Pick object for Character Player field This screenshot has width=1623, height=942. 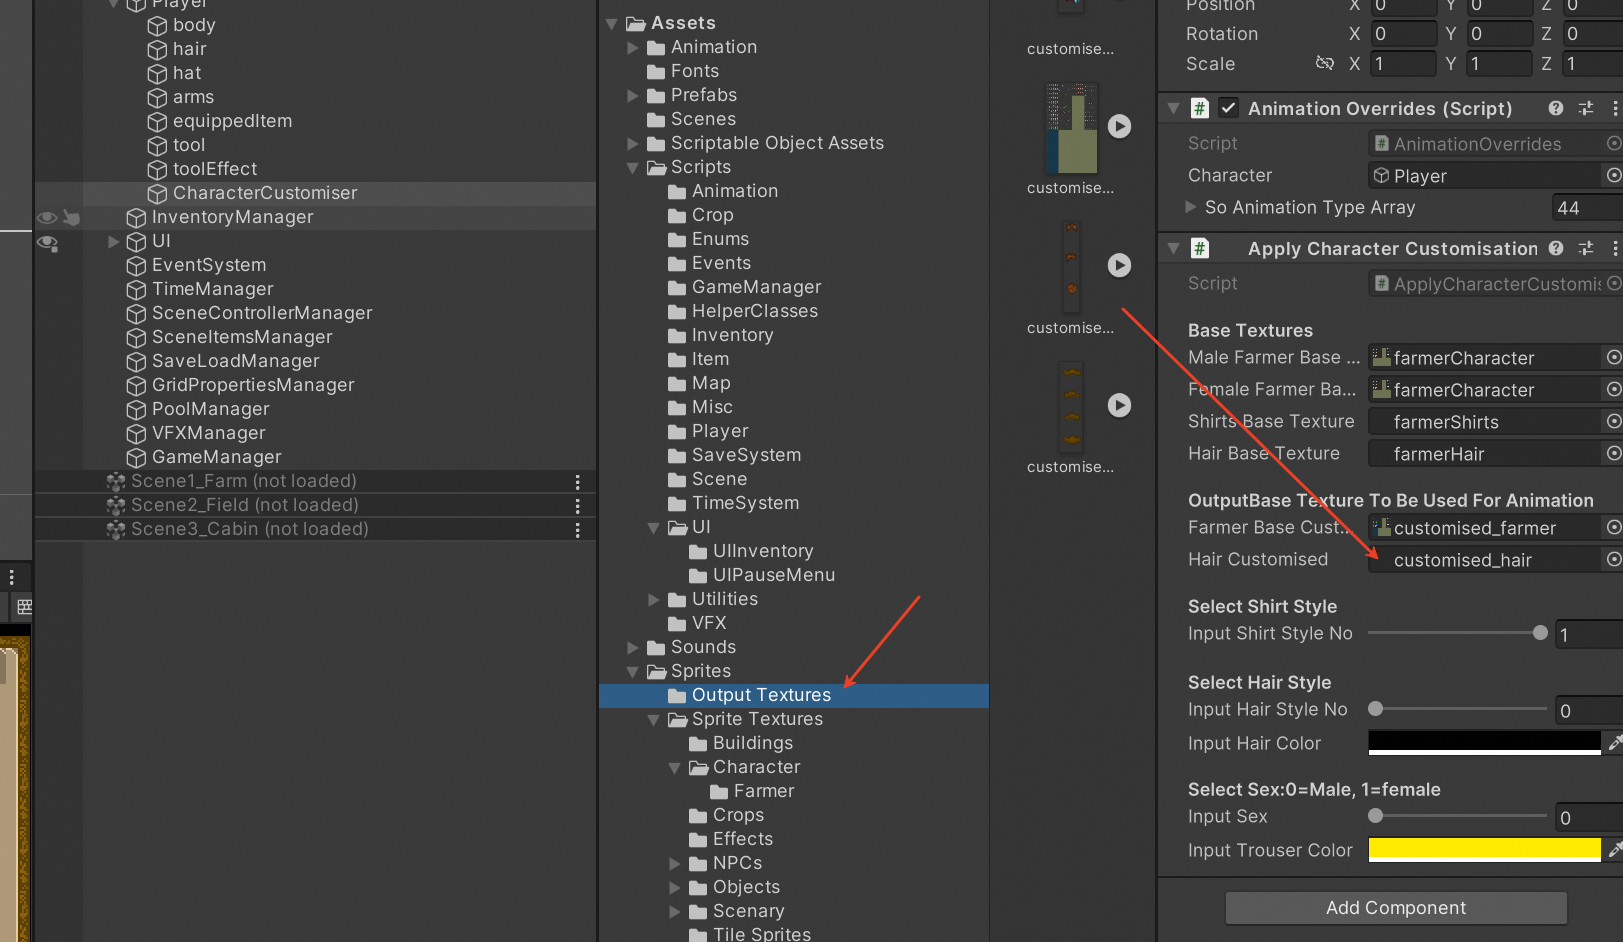click(x=1613, y=175)
